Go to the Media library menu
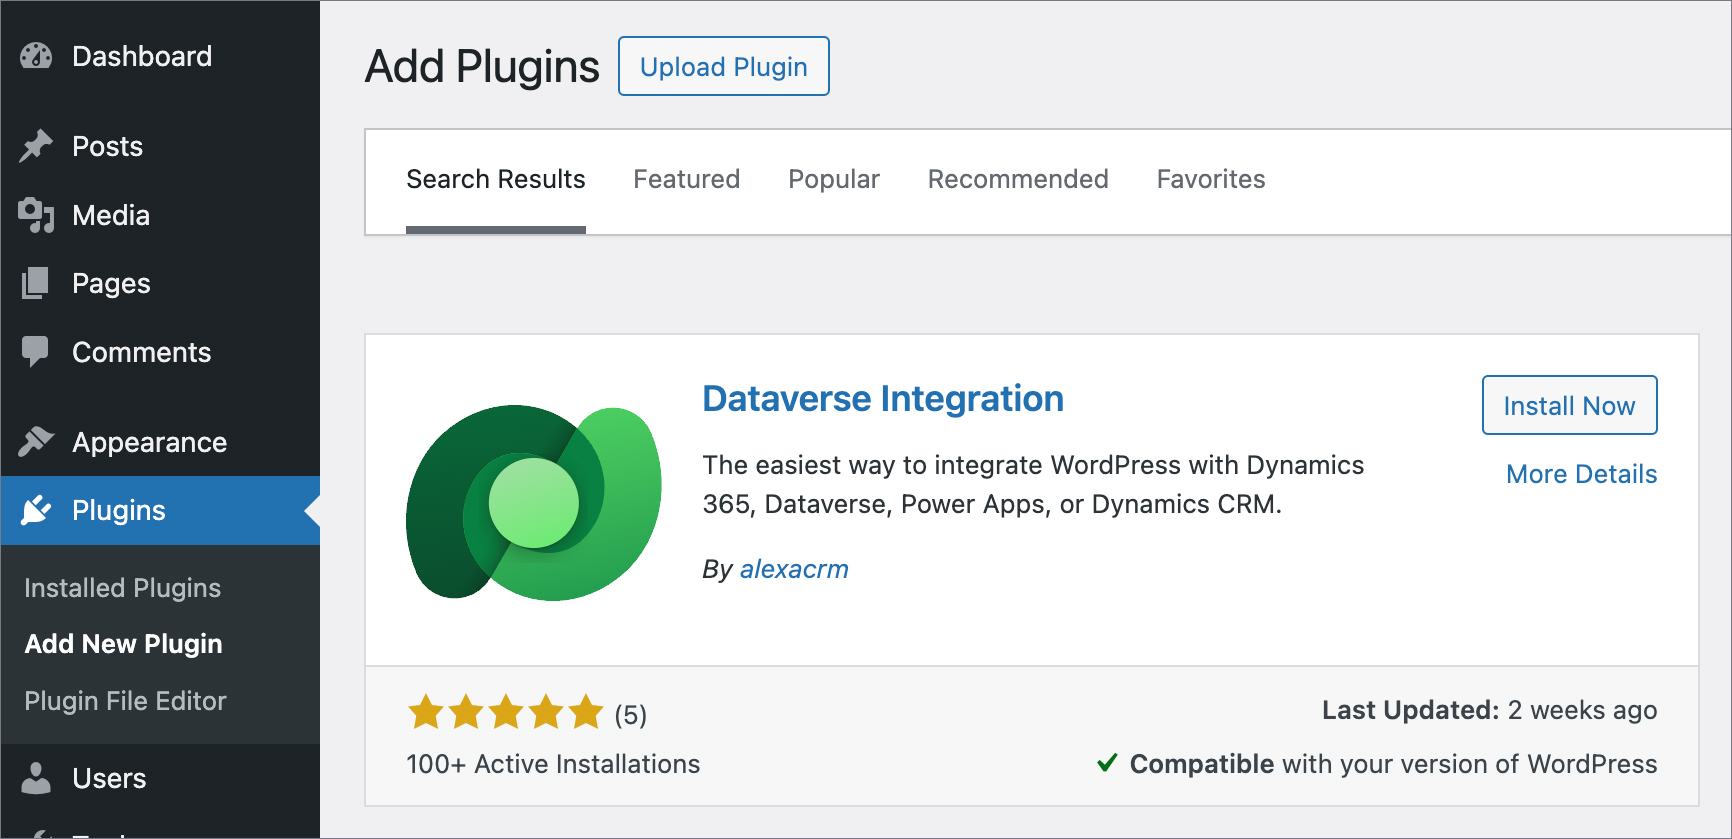1732x839 pixels. point(160,215)
